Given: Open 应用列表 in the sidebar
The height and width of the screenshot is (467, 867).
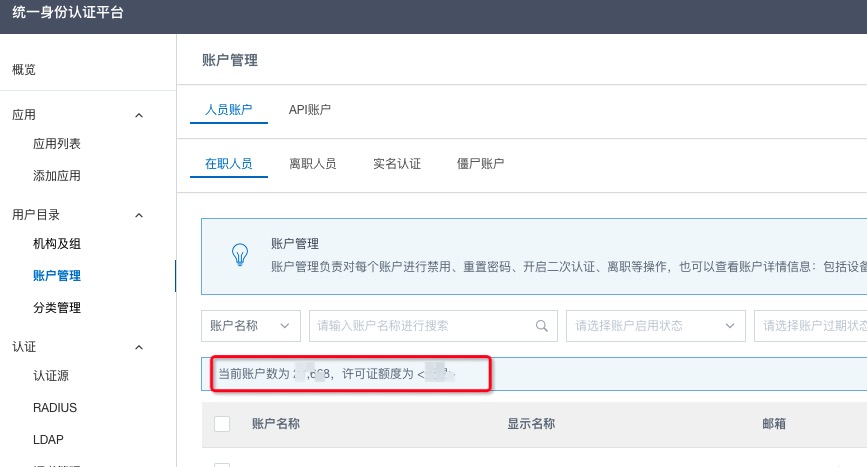Looking at the screenshot, I should [x=57, y=144].
